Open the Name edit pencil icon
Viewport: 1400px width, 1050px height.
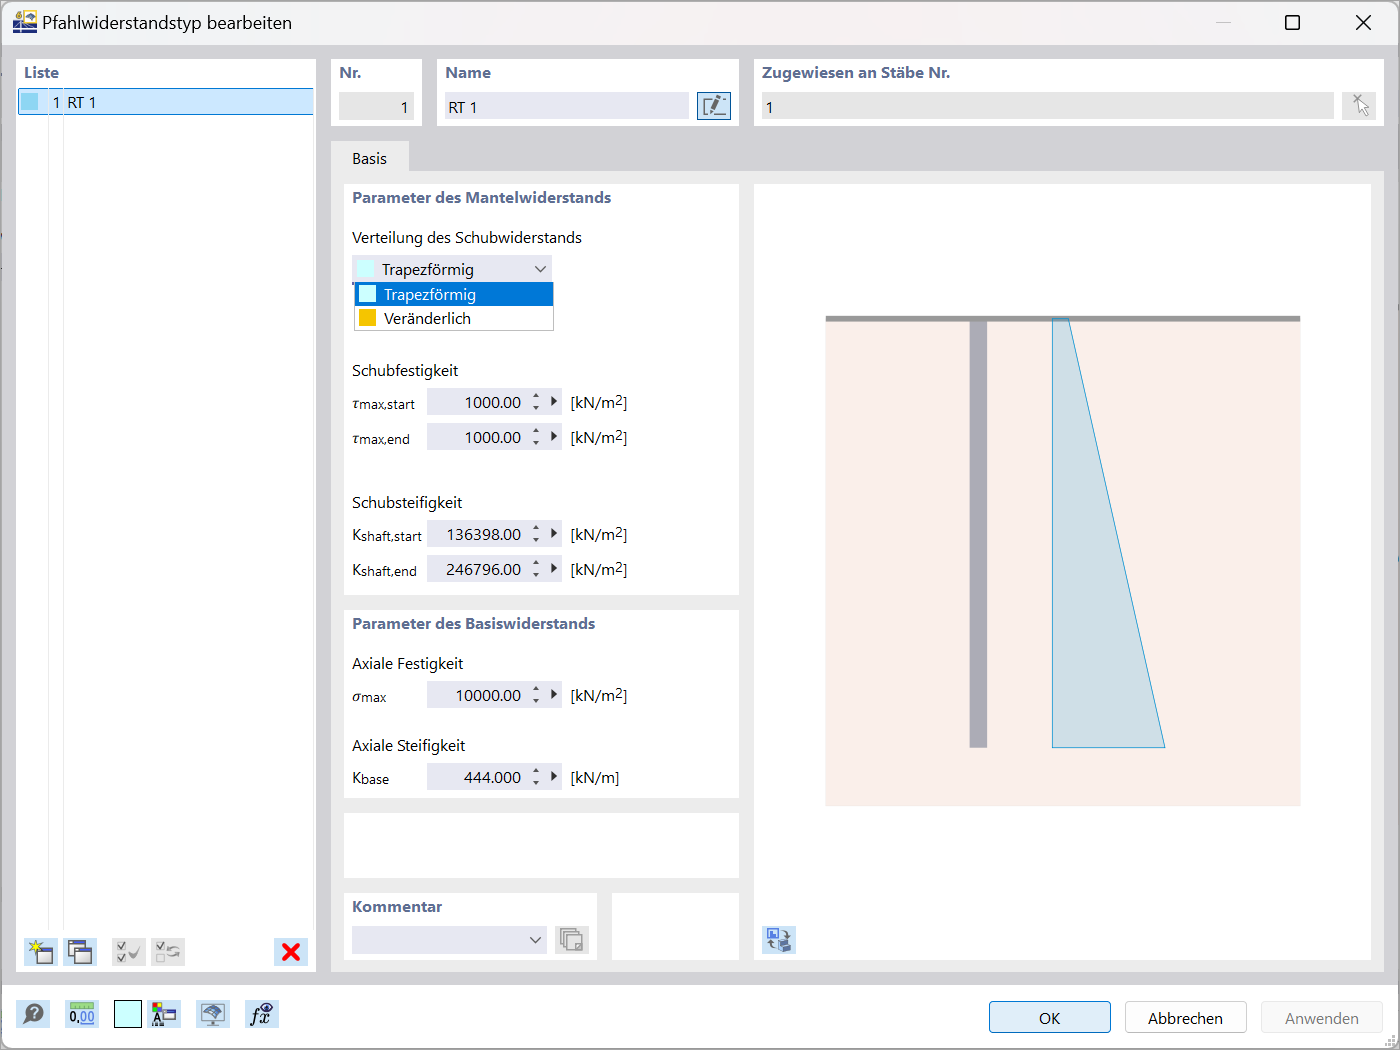click(x=713, y=105)
